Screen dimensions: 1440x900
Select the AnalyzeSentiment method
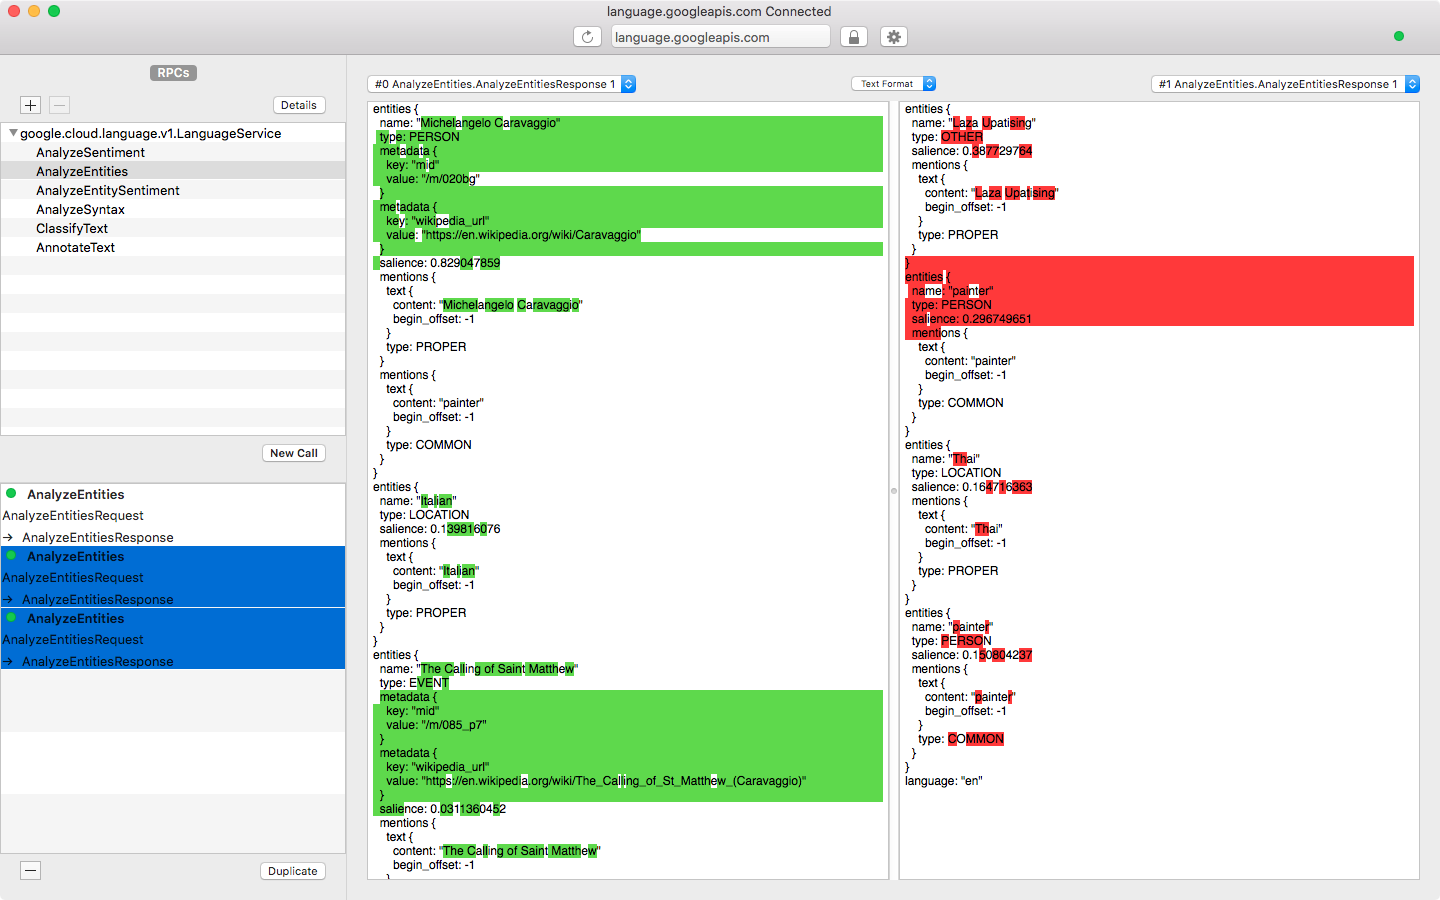click(90, 152)
